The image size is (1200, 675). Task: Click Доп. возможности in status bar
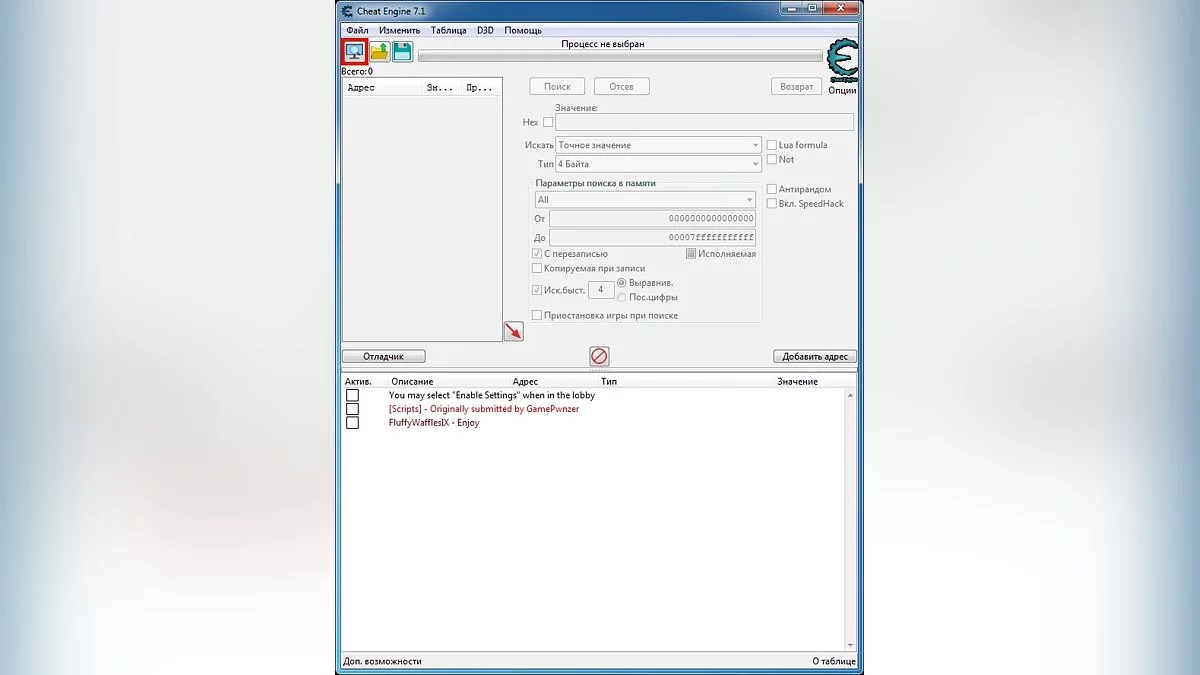click(x=382, y=661)
